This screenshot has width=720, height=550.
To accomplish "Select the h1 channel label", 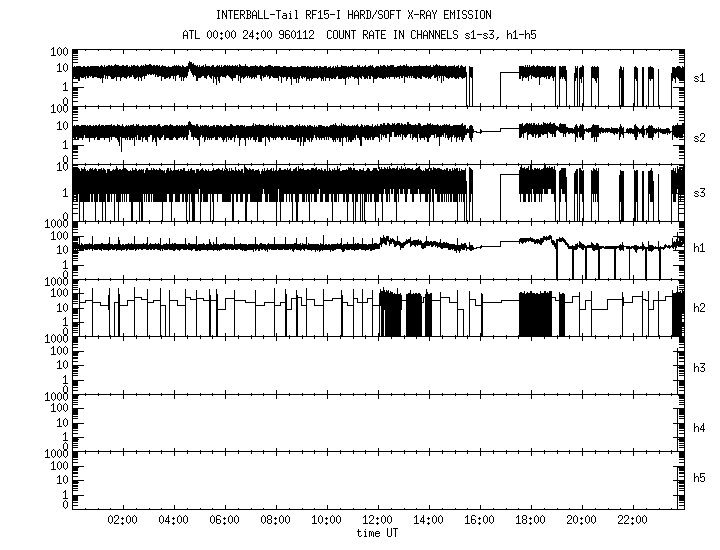I will (700, 249).
